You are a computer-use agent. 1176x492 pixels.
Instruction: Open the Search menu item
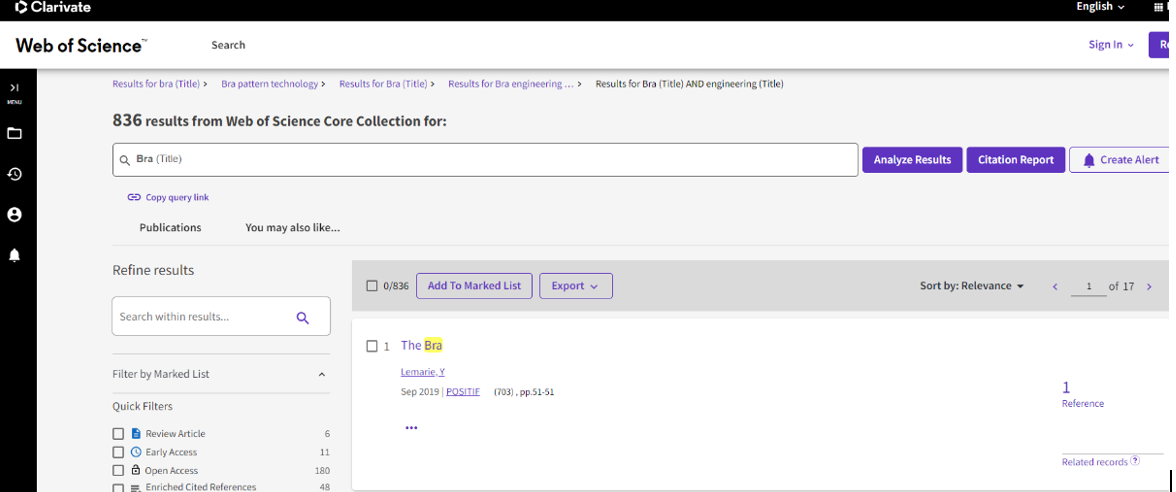point(228,45)
